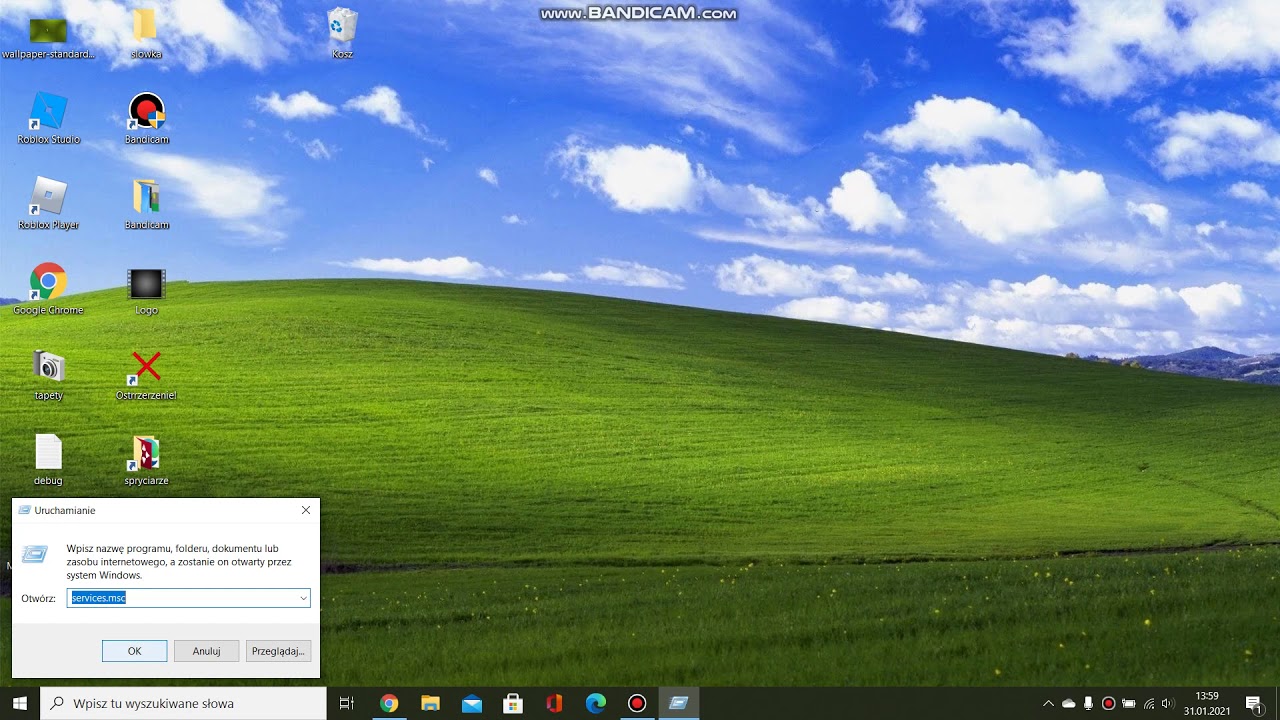Select the Roblox Studio desktop shortcut
1280x720 pixels.
click(48, 118)
